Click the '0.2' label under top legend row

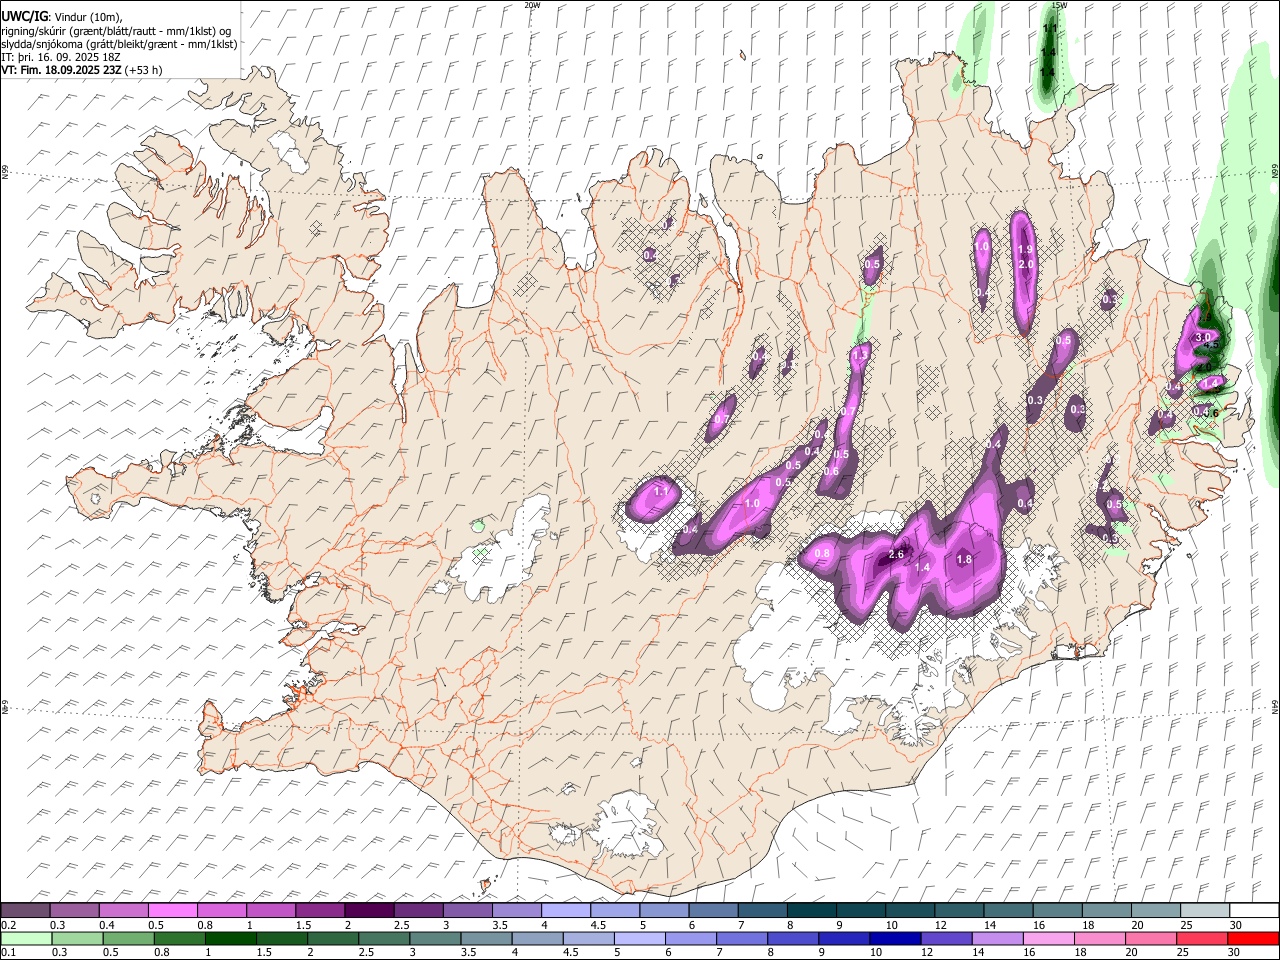8,925
